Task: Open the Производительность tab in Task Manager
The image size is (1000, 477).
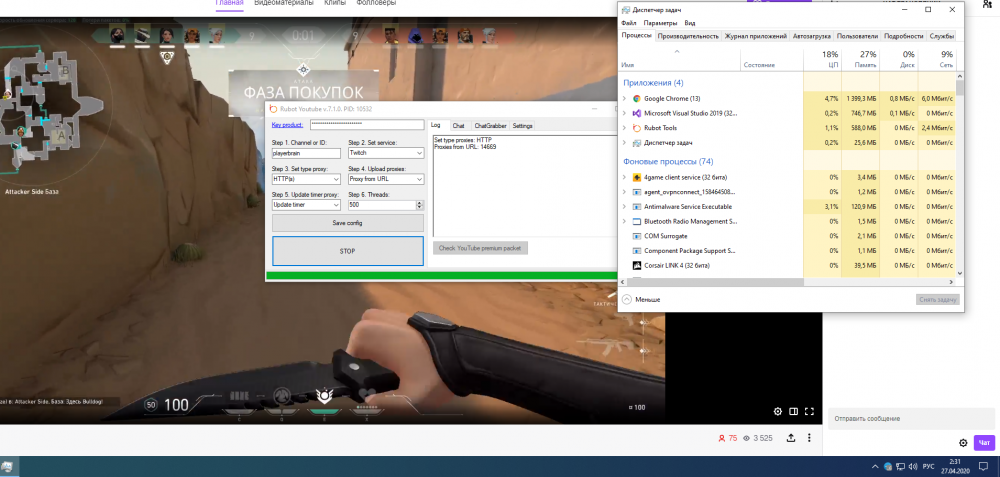Action: click(688, 36)
